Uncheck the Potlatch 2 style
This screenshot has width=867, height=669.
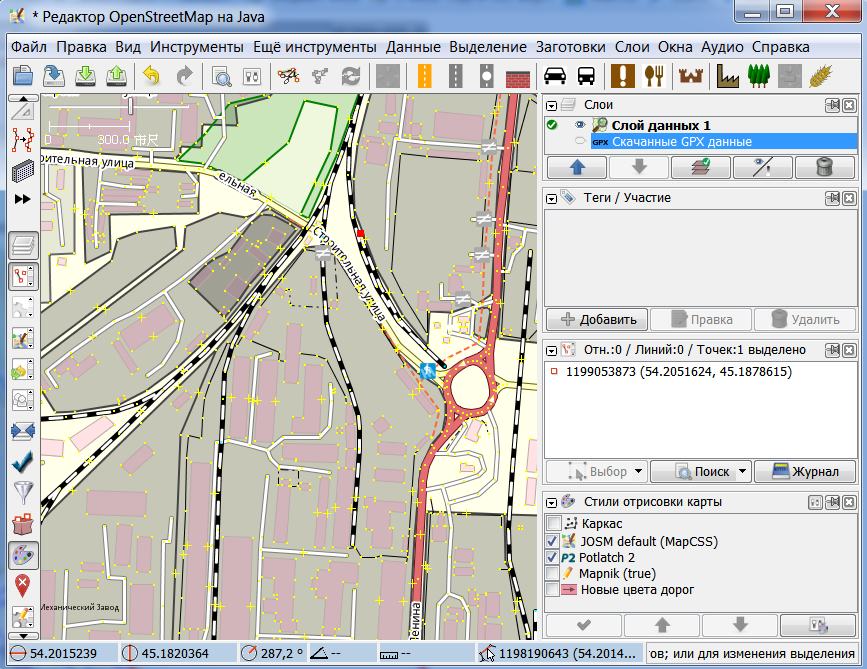pyautogui.click(x=553, y=557)
